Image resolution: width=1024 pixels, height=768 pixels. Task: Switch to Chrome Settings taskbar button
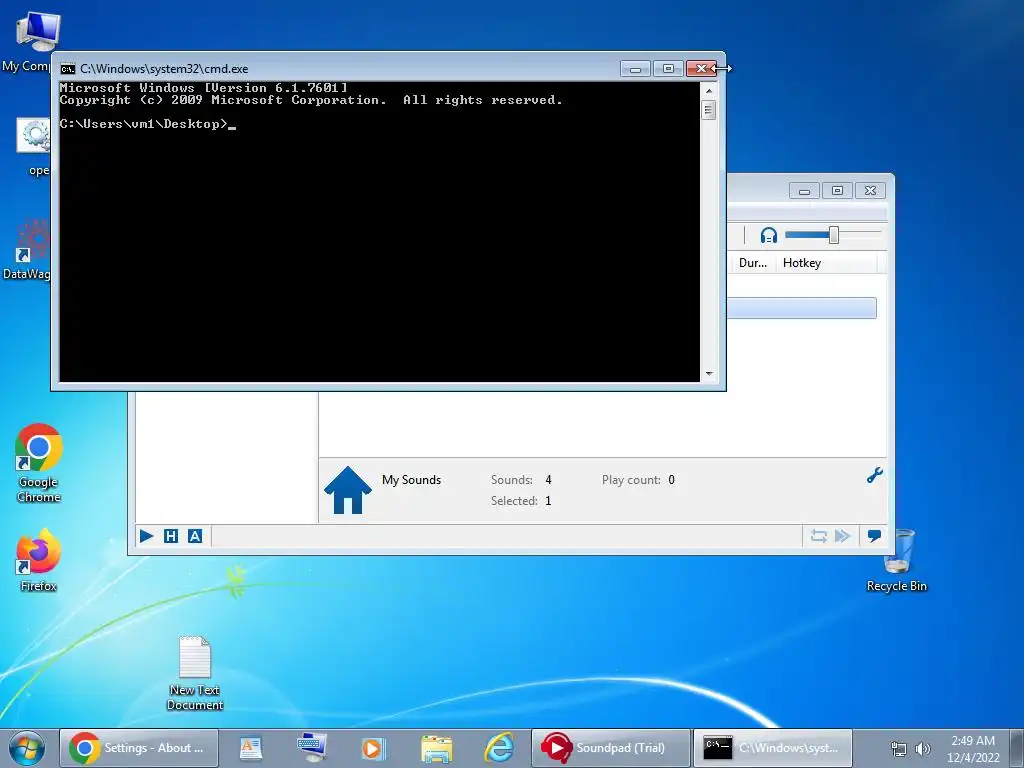tap(138, 748)
